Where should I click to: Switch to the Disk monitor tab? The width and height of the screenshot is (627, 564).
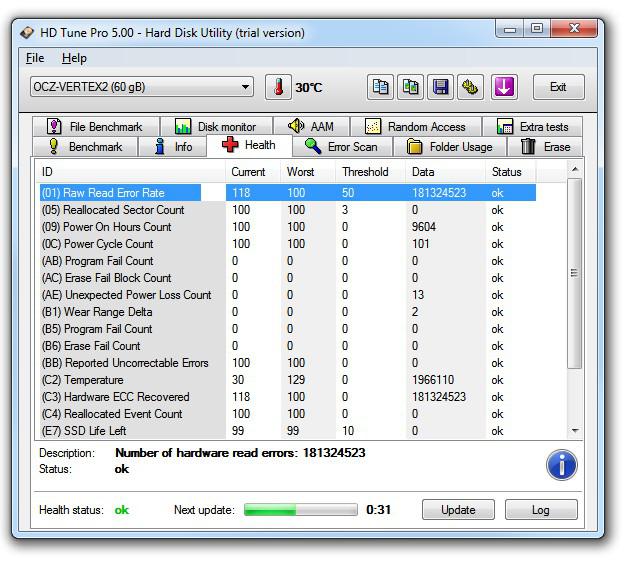coord(217,127)
